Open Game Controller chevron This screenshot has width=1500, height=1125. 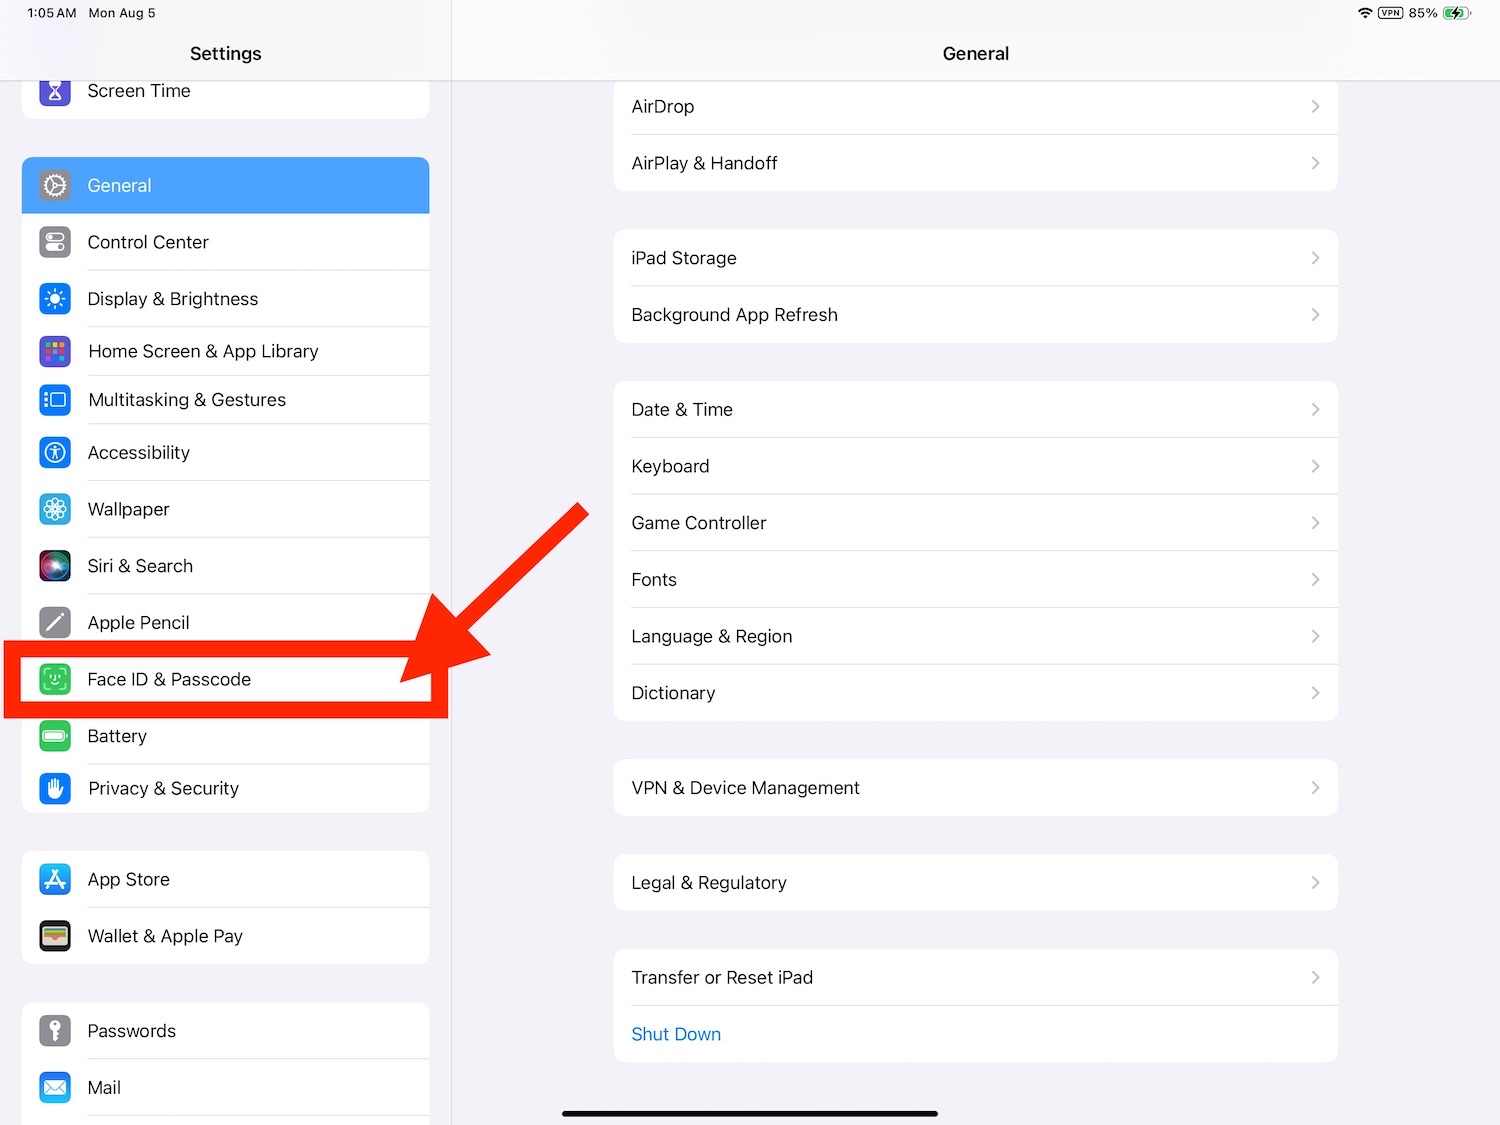tap(1315, 523)
